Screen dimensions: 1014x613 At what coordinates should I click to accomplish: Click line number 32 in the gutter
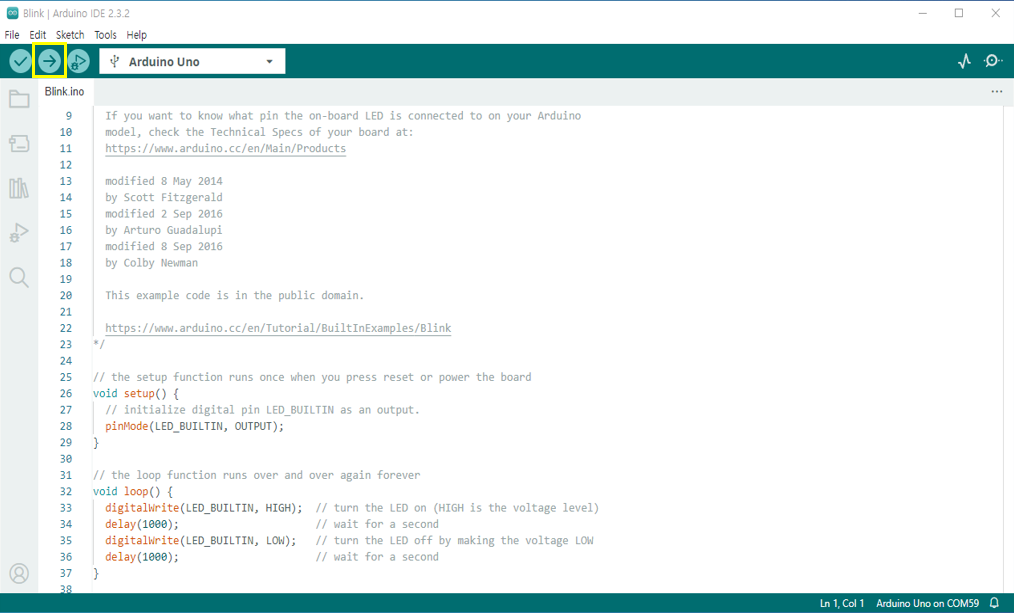66,491
